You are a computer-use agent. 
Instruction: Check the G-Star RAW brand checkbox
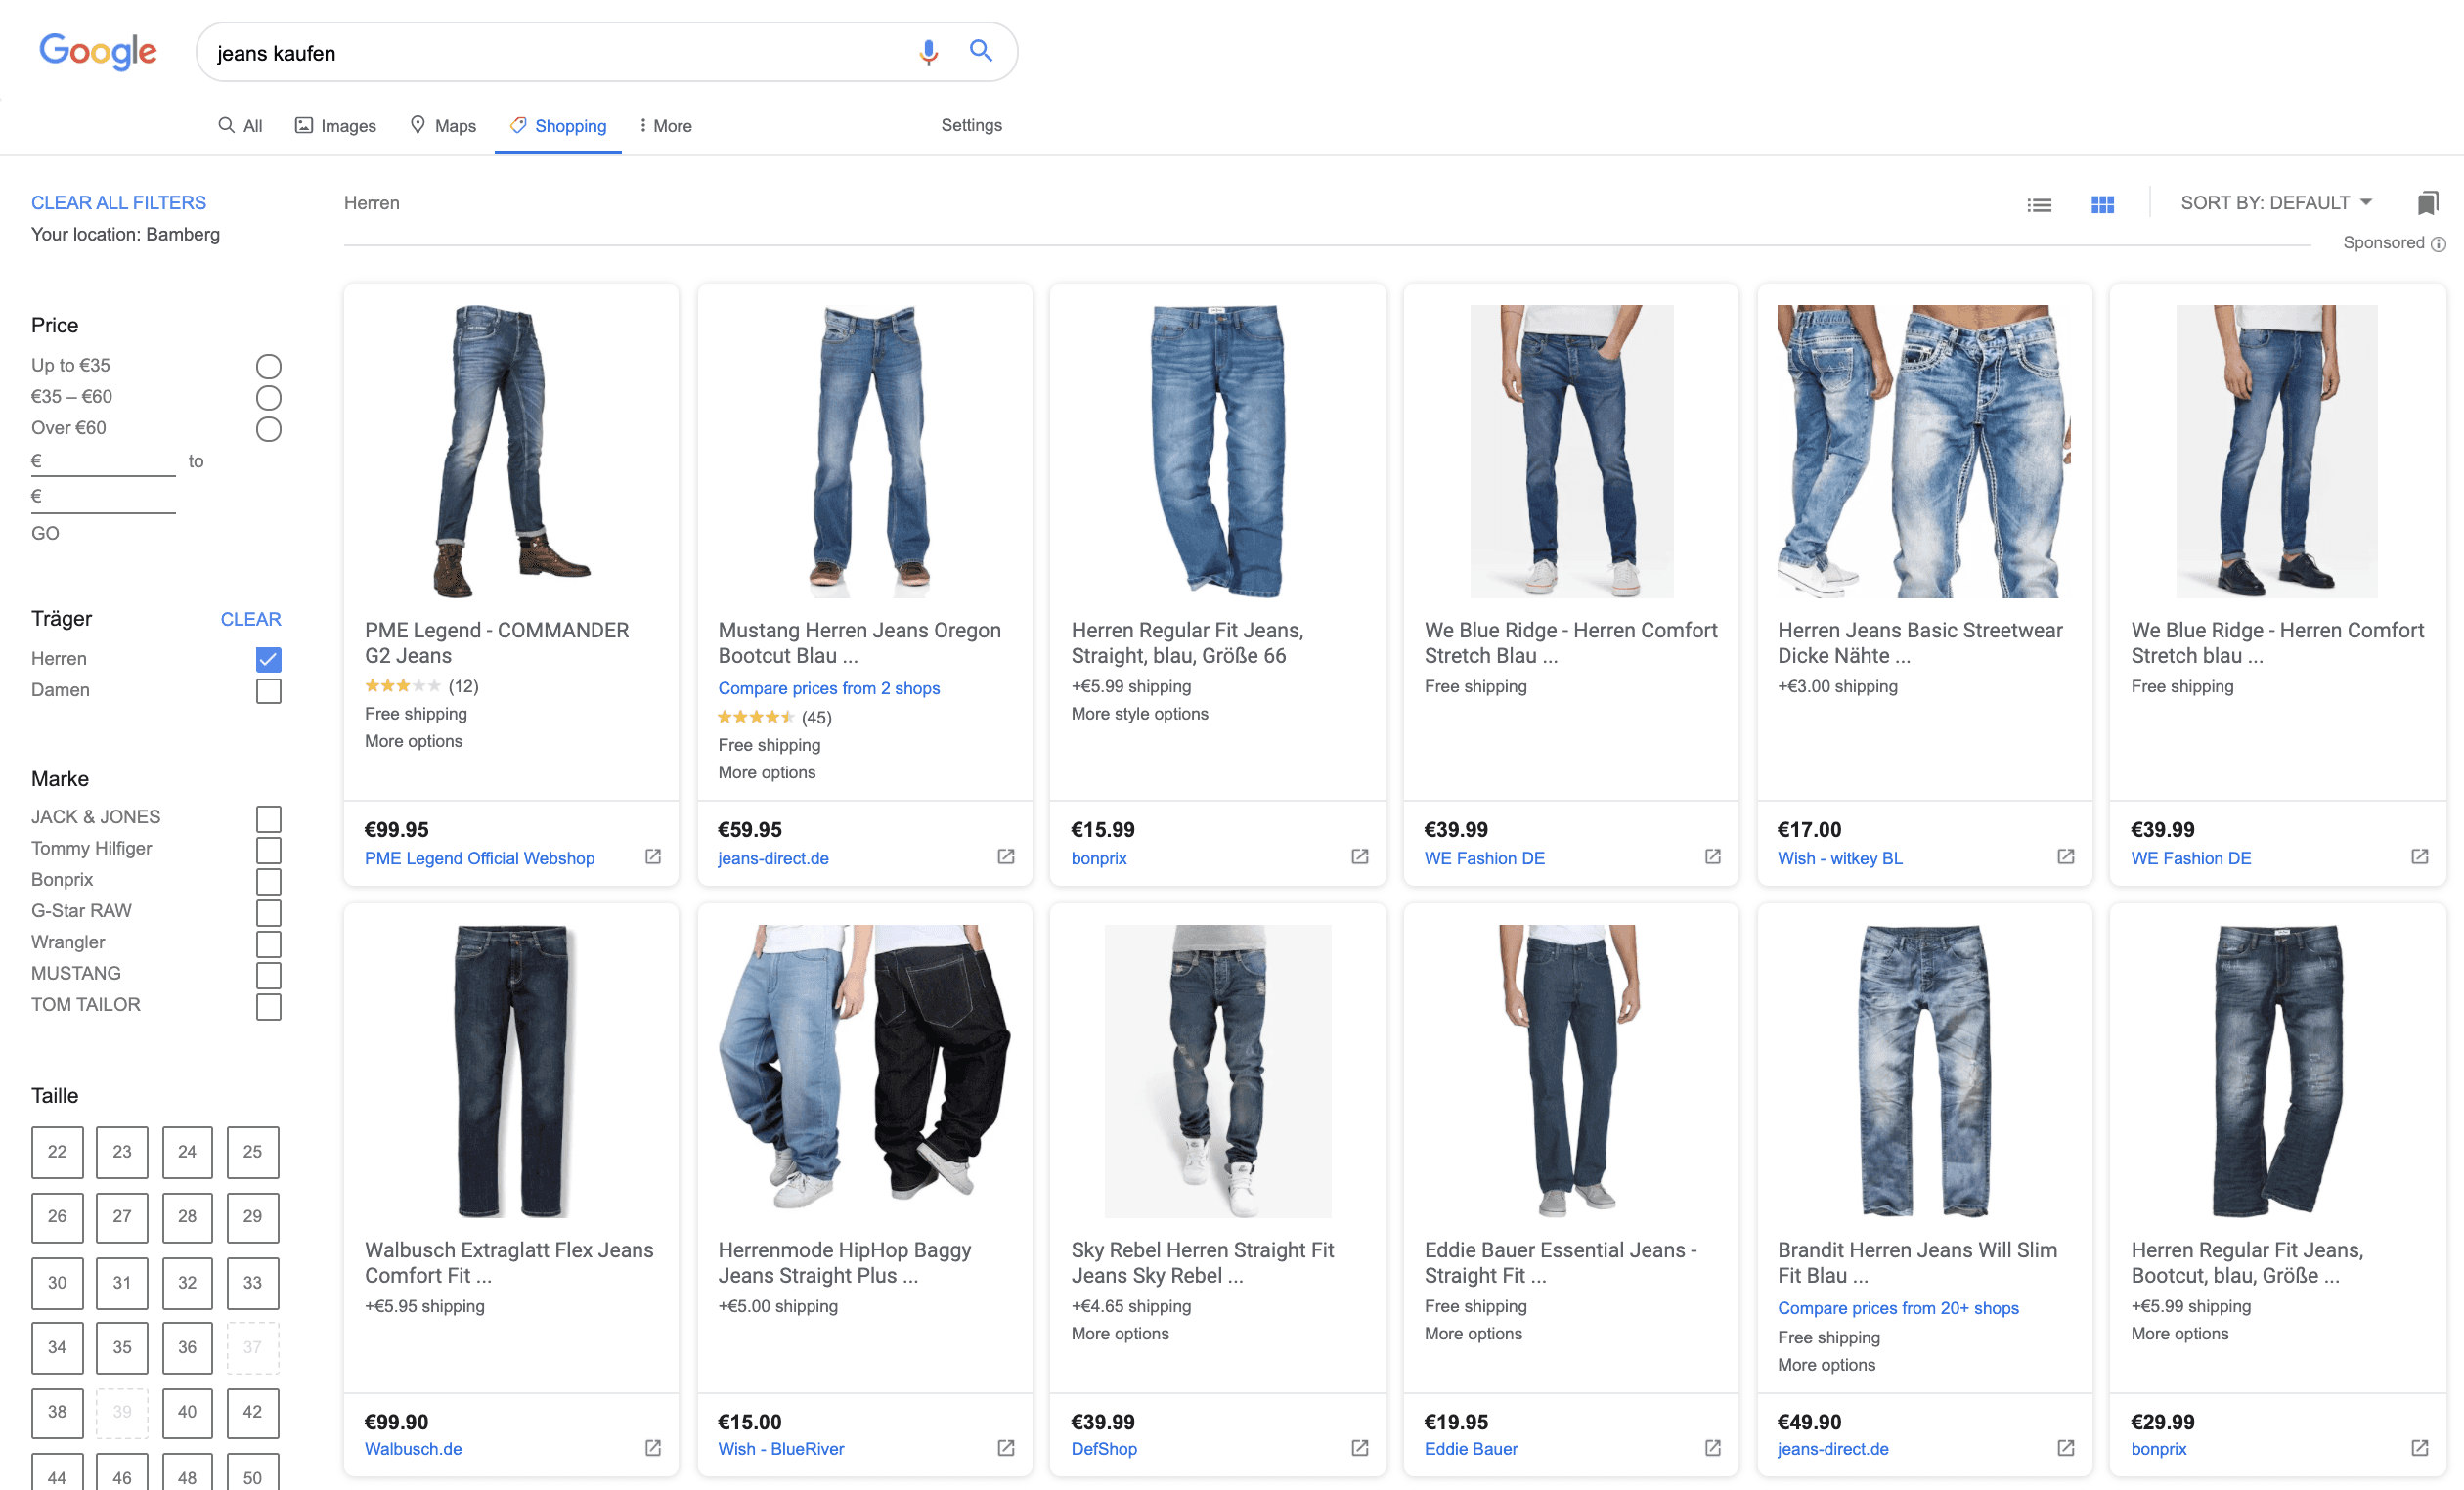[x=268, y=912]
